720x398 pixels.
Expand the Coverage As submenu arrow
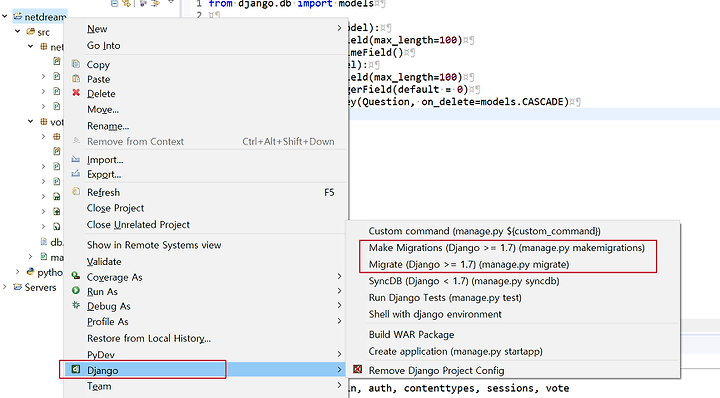[x=339, y=276]
